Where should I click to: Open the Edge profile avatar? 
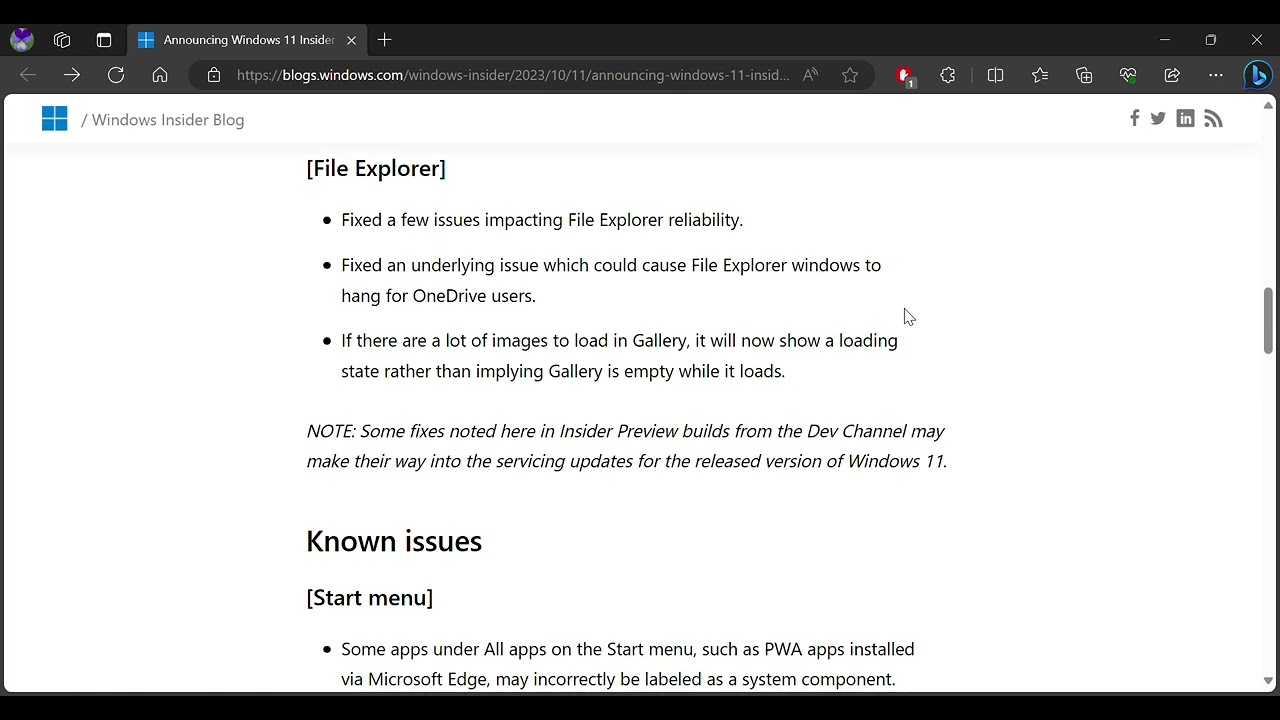(x=22, y=40)
